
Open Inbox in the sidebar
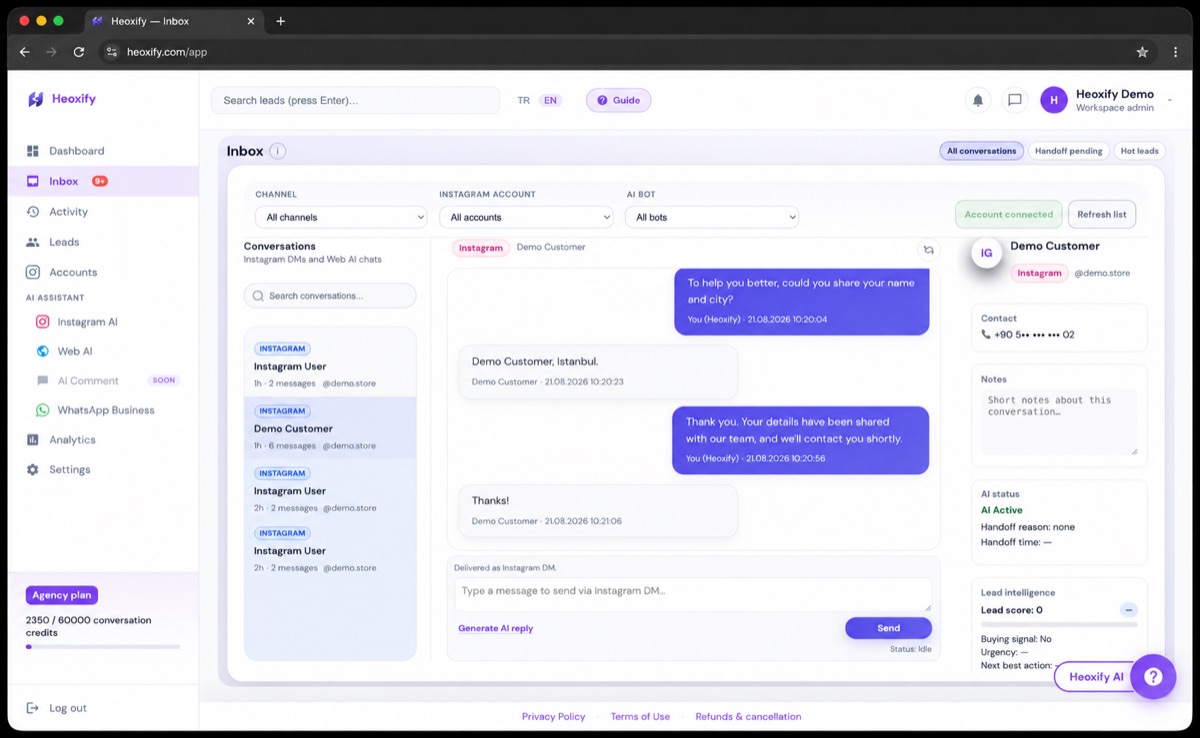[x=102, y=181]
